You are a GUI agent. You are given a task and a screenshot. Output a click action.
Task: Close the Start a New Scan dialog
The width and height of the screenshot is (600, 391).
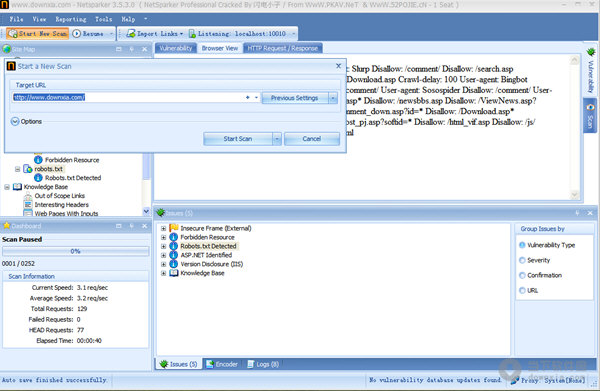[x=338, y=66]
